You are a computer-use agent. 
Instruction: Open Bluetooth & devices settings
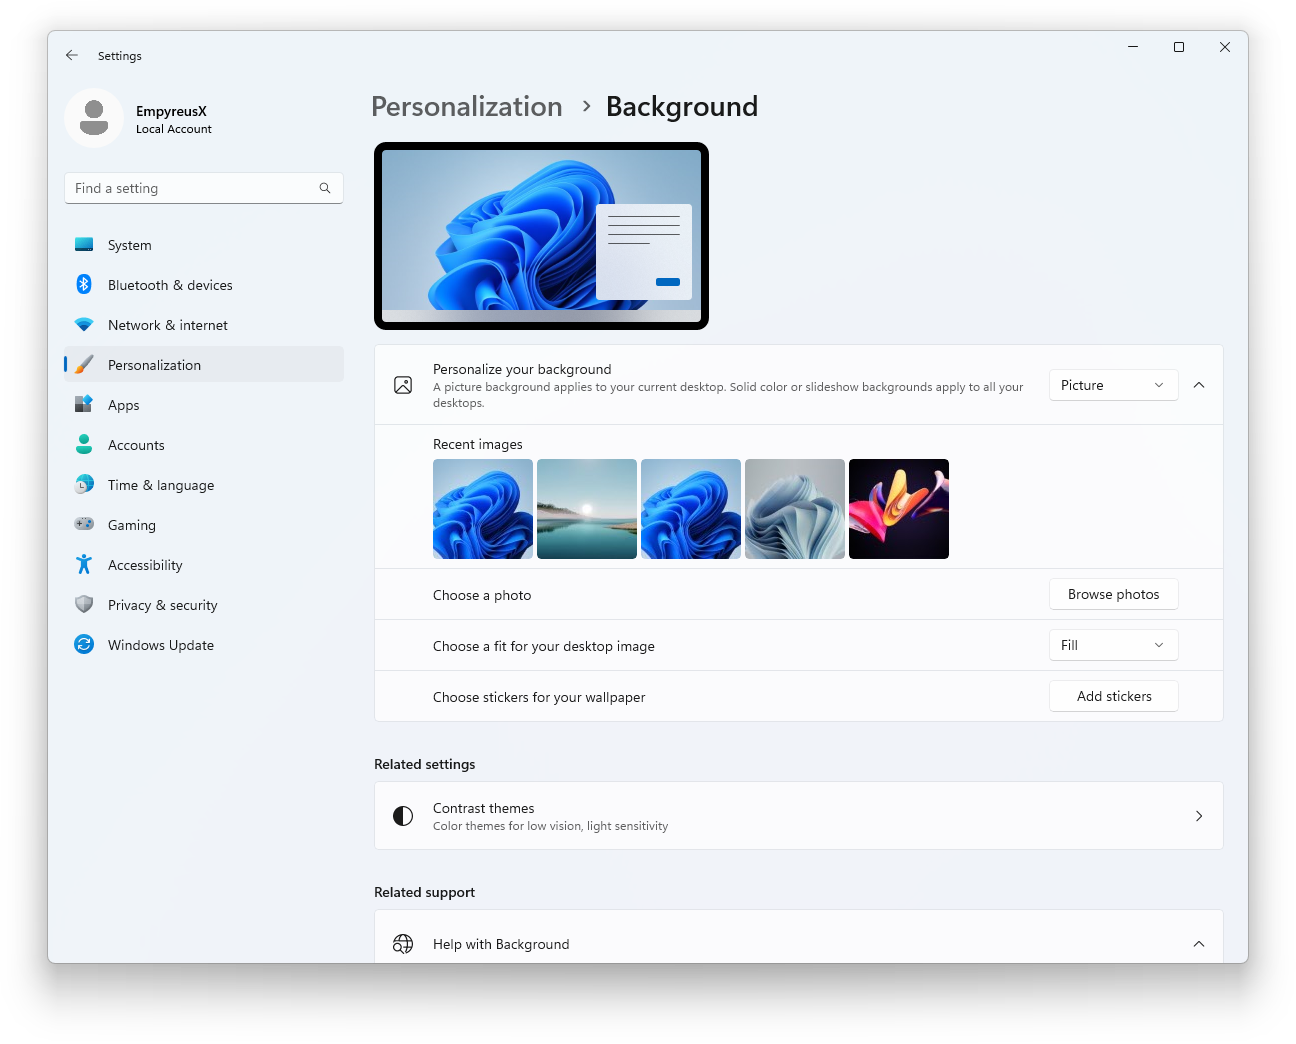point(204,285)
